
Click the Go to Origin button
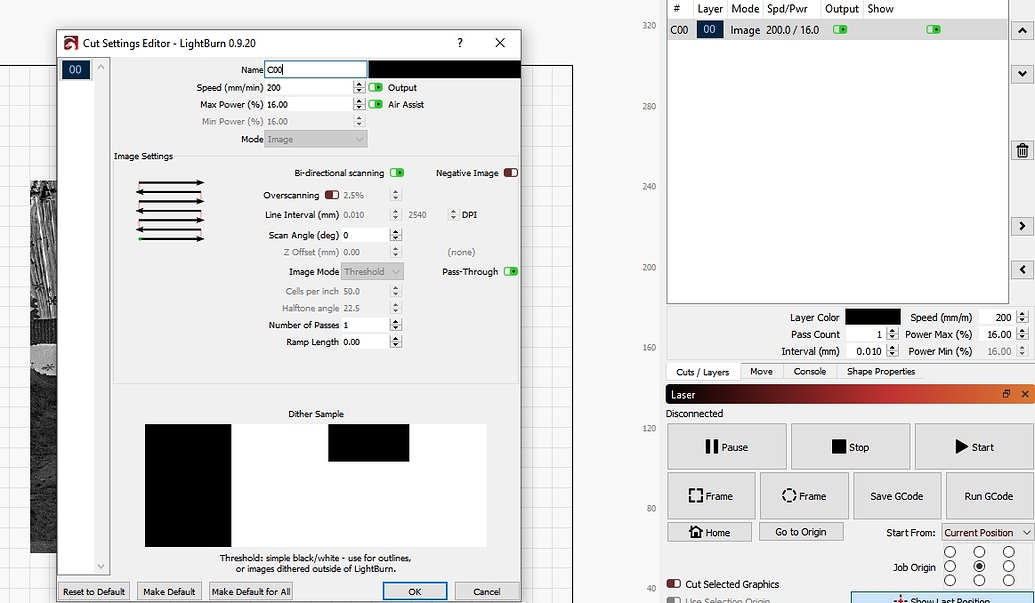[x=801, y=531]
